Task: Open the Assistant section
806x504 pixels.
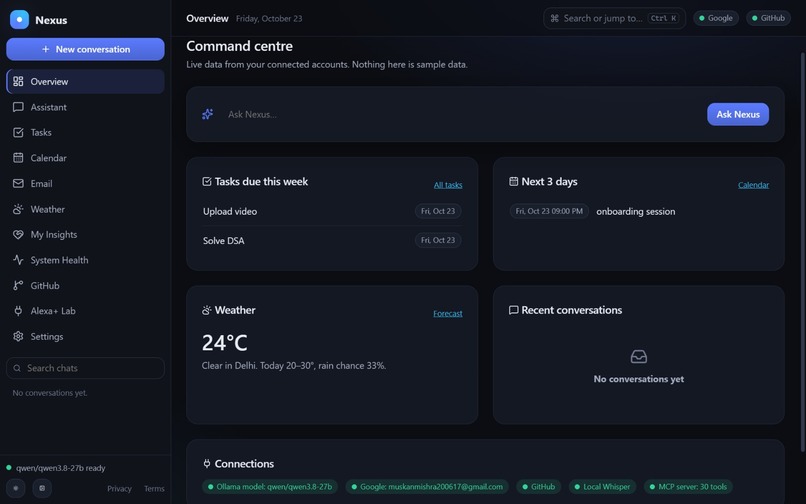Action: click(x=85, y=107)
